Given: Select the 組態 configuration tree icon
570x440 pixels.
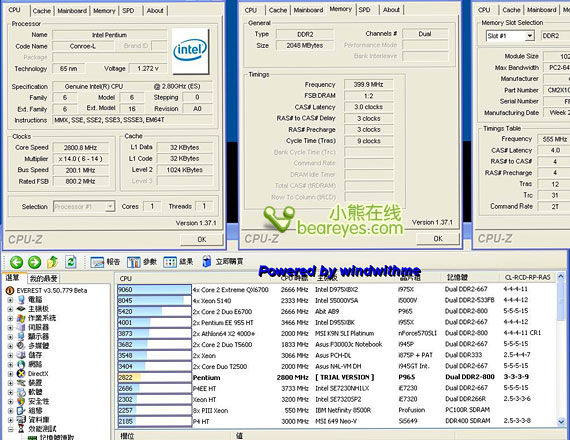Looking at the screenshot, I should click(21, 410).
